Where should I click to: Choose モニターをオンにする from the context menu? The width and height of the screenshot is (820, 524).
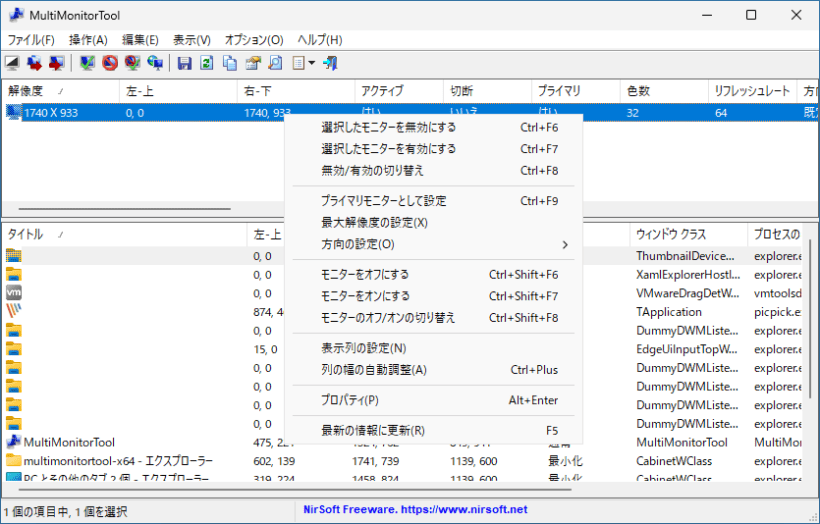433,296
